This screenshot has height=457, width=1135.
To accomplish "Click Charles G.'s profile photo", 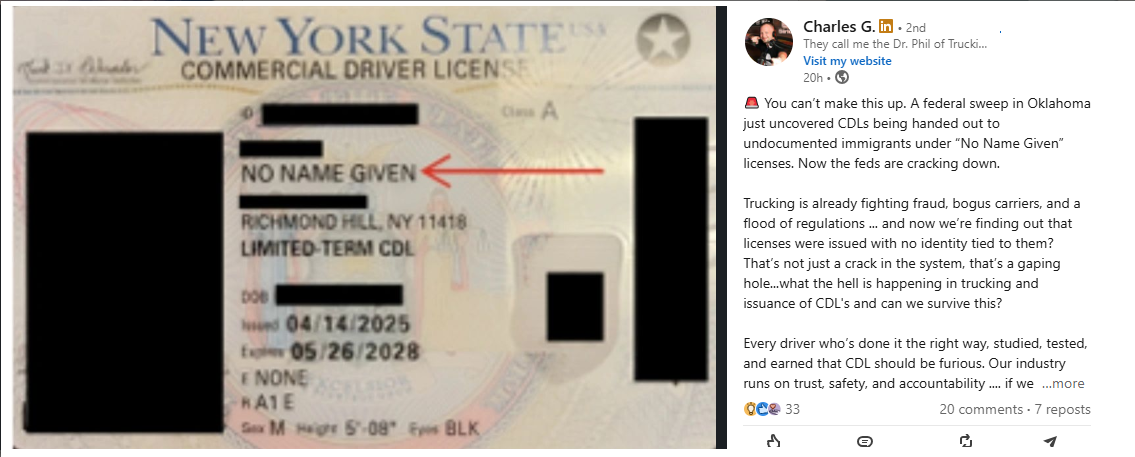I will 769,42.
